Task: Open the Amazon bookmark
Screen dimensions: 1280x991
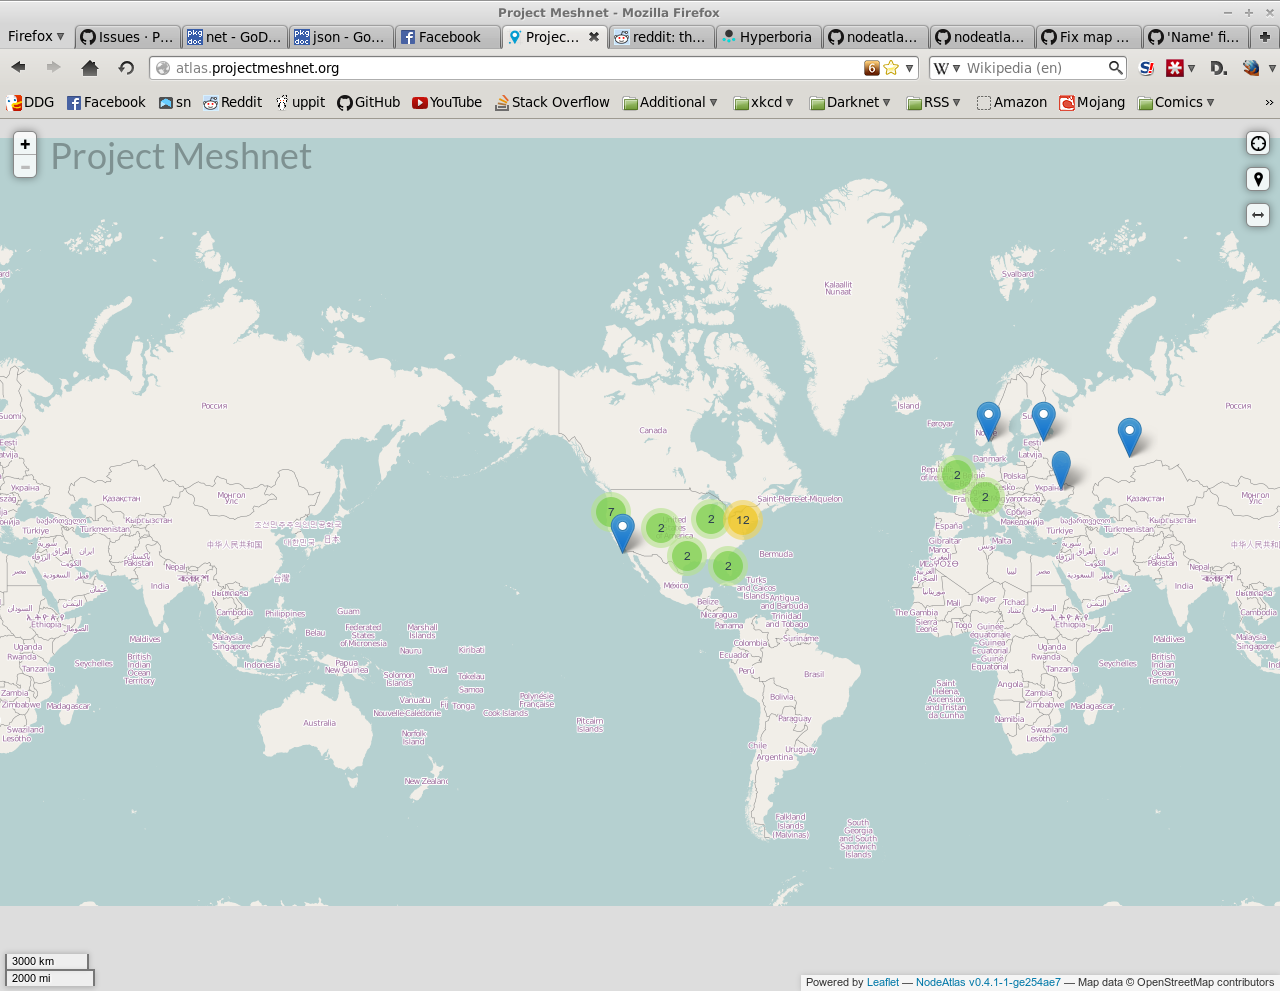Action: (1011, 102)
